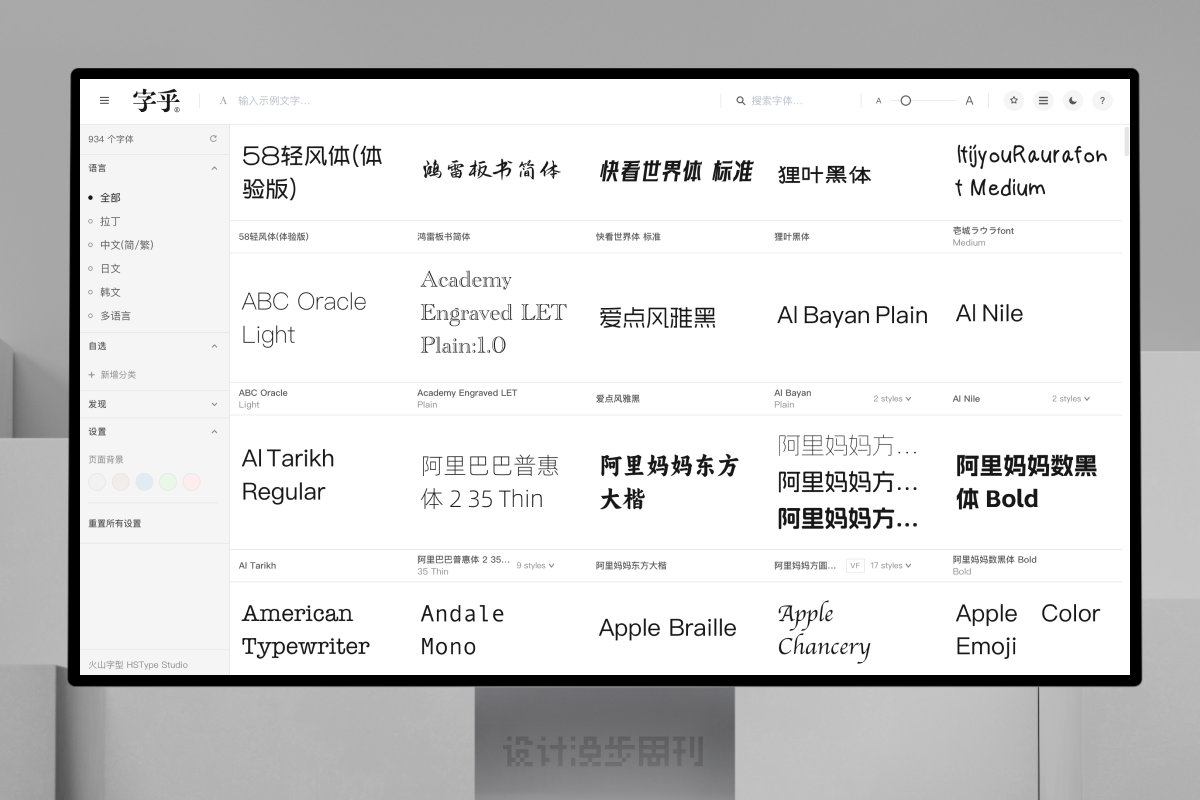
Task: Click 重置所有设置 to reset settings
Action: tap(115, 523)
